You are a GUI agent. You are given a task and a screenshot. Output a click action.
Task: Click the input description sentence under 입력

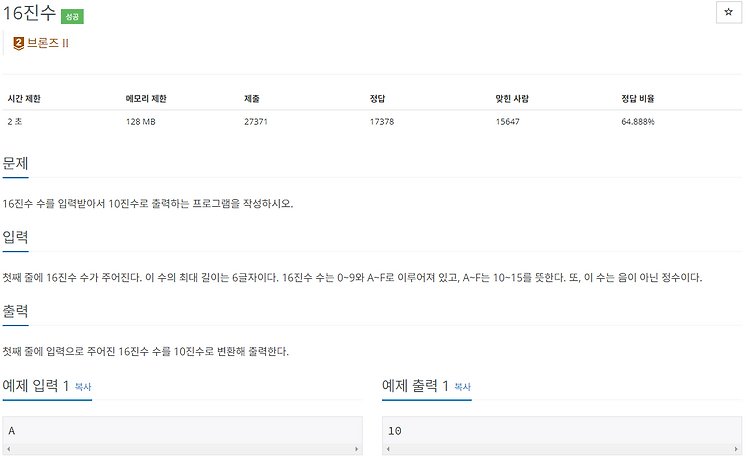point(352,277)
